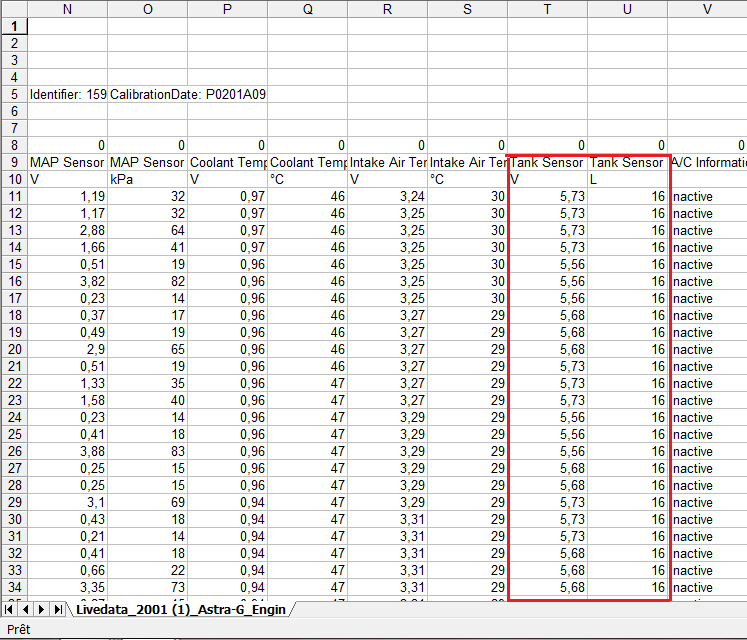Select the Identifier cell in row 5
The width and height of the screenshot is (747, 640).
67,94
